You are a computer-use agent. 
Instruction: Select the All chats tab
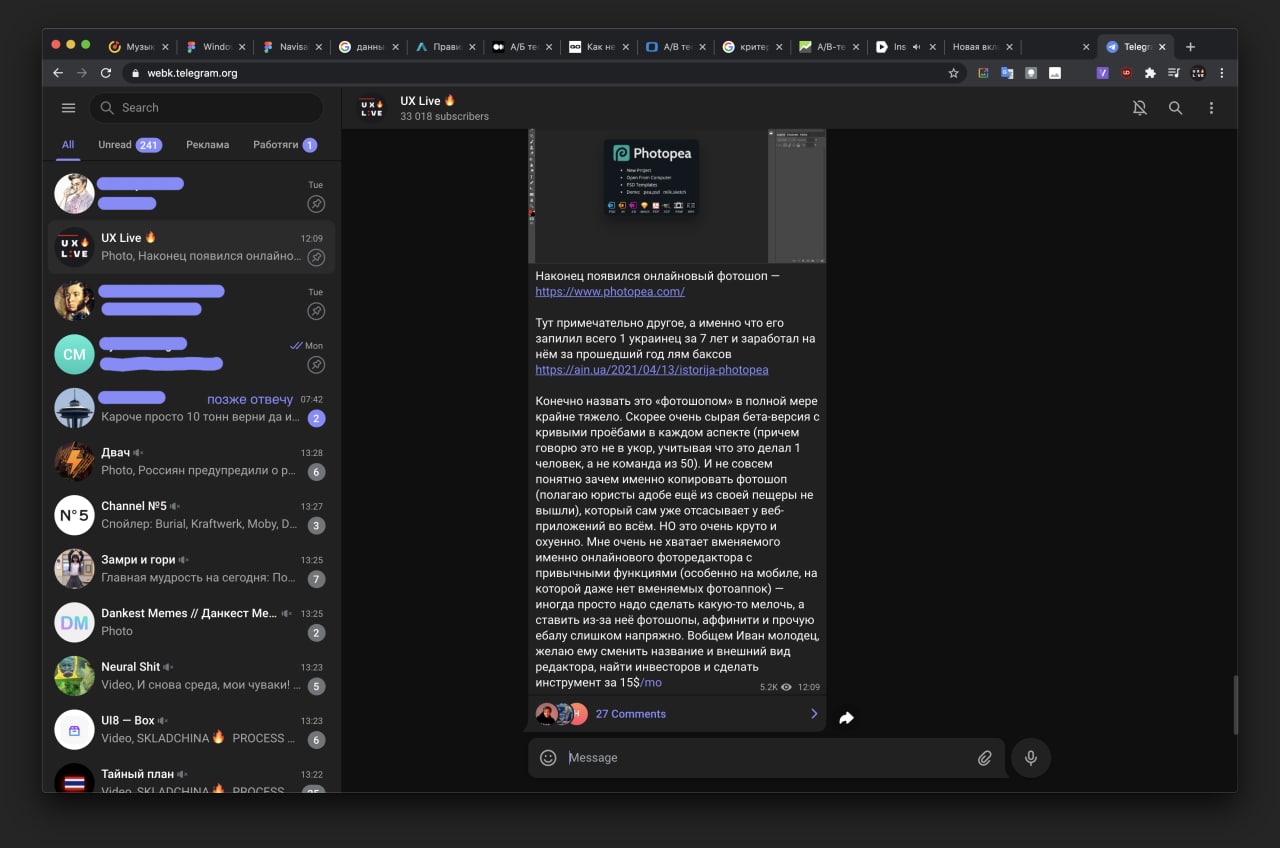[68, 145]
